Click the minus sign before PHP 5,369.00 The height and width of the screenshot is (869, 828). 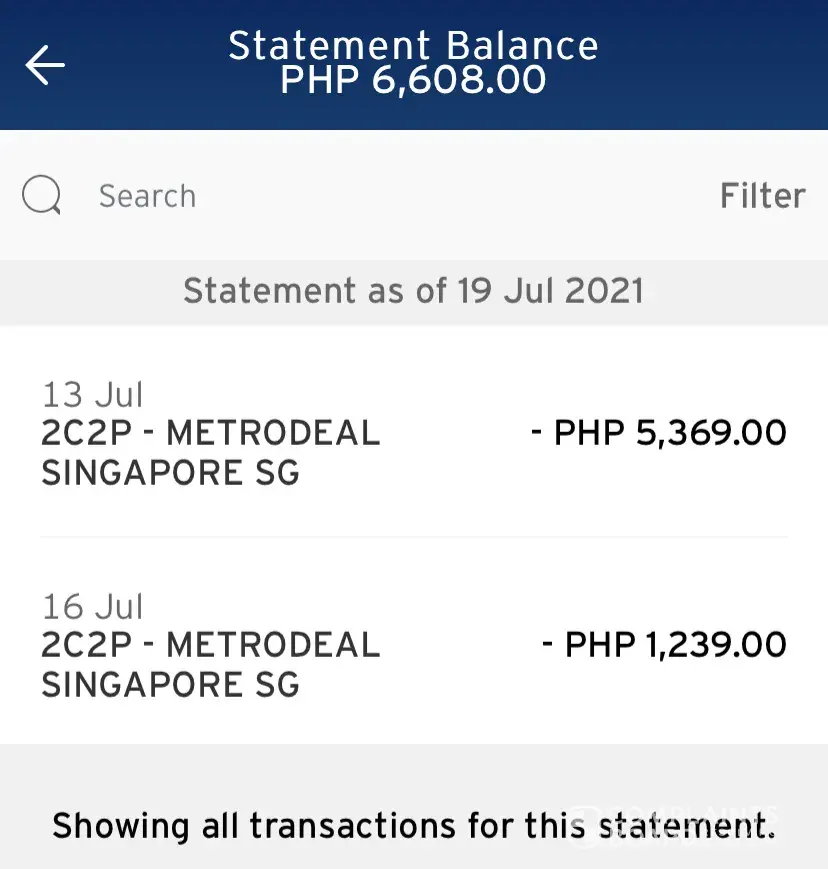click(537, 433)
